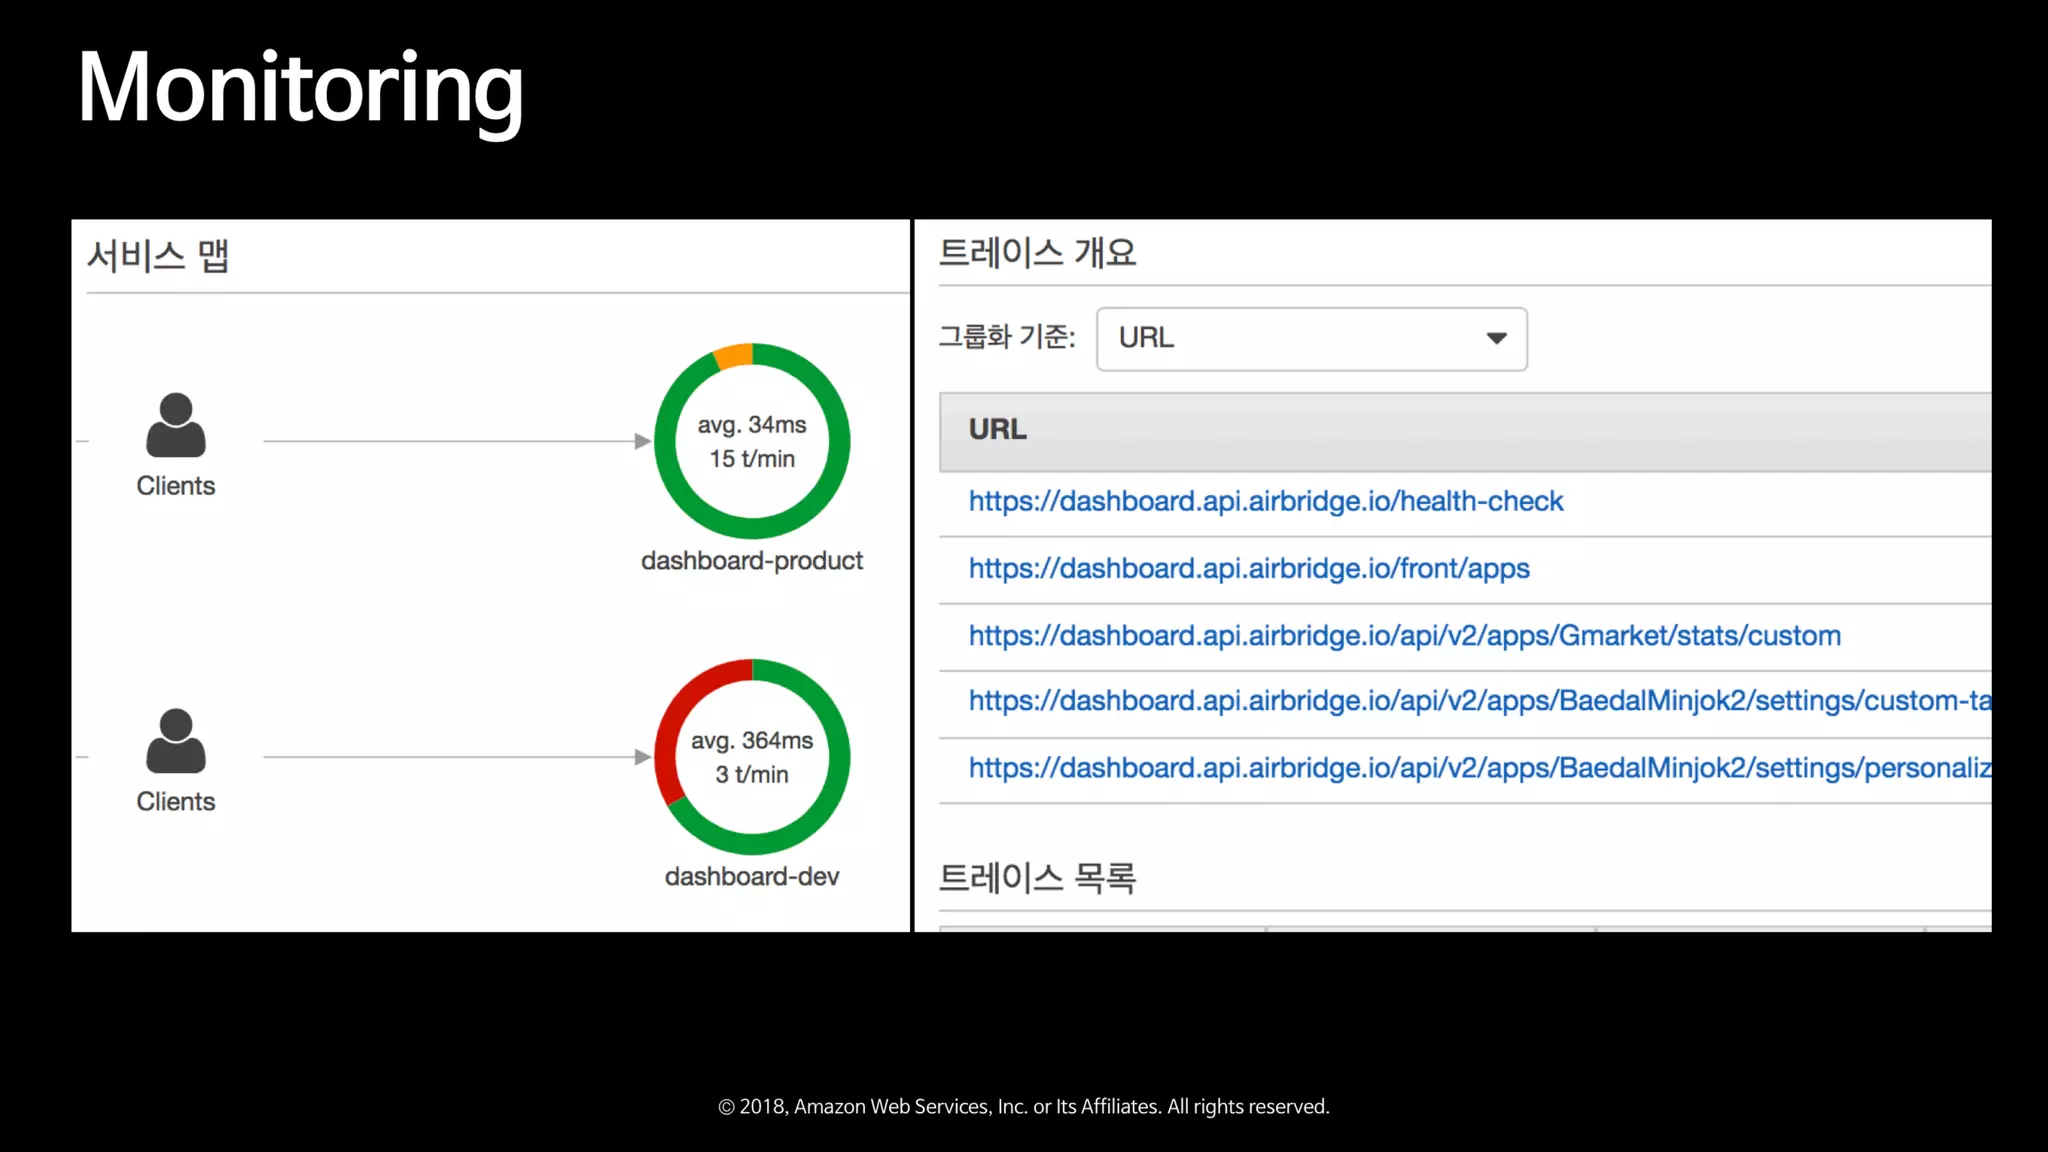
Task: Select the dashboard-dev service node circle
Action: click(x=752, y=757)
